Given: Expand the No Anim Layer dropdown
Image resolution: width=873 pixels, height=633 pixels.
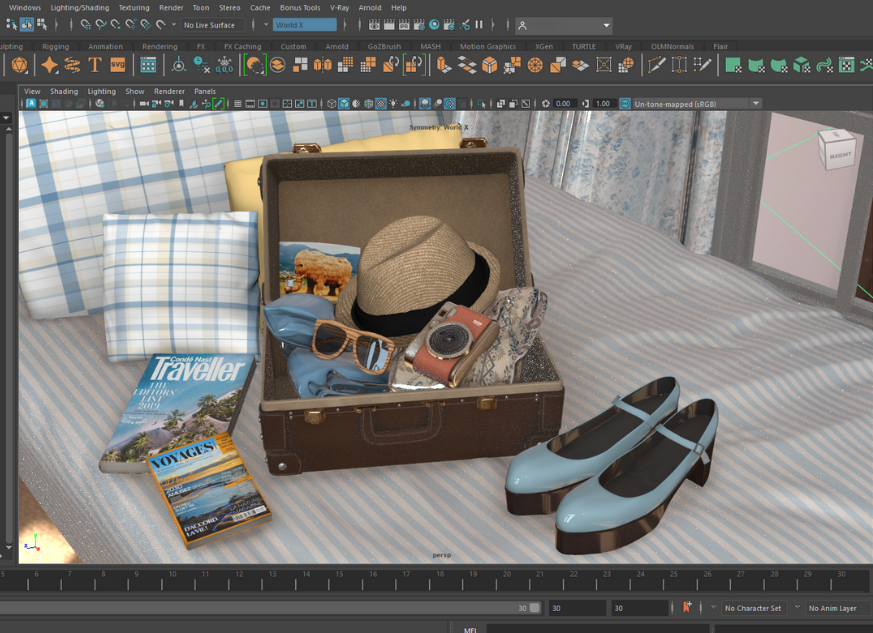Looking at the screenshot, I should [x=832, y=608].
